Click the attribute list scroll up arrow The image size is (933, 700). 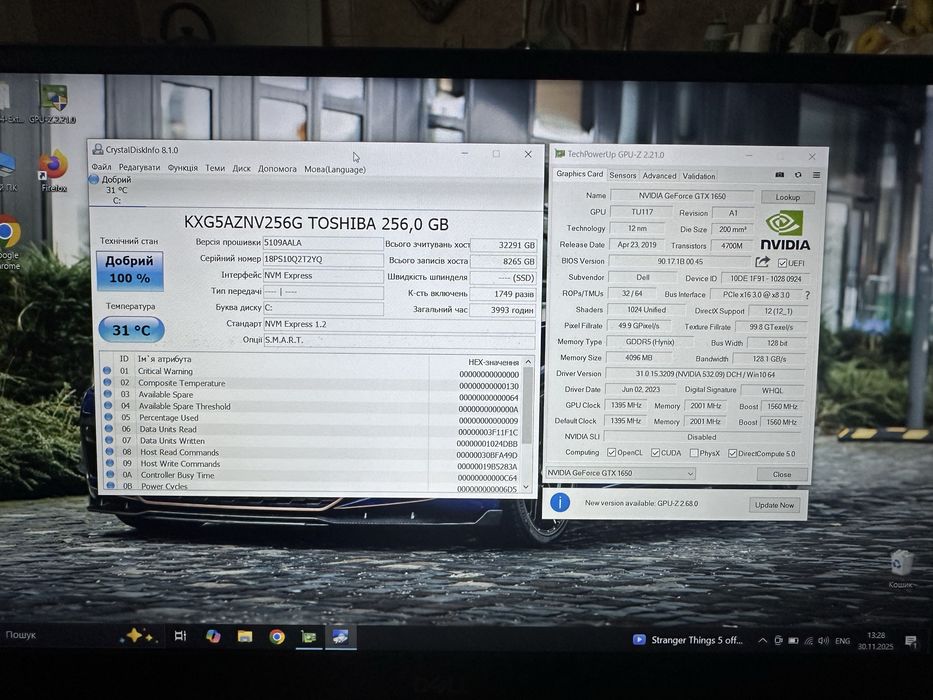[527, 362]
